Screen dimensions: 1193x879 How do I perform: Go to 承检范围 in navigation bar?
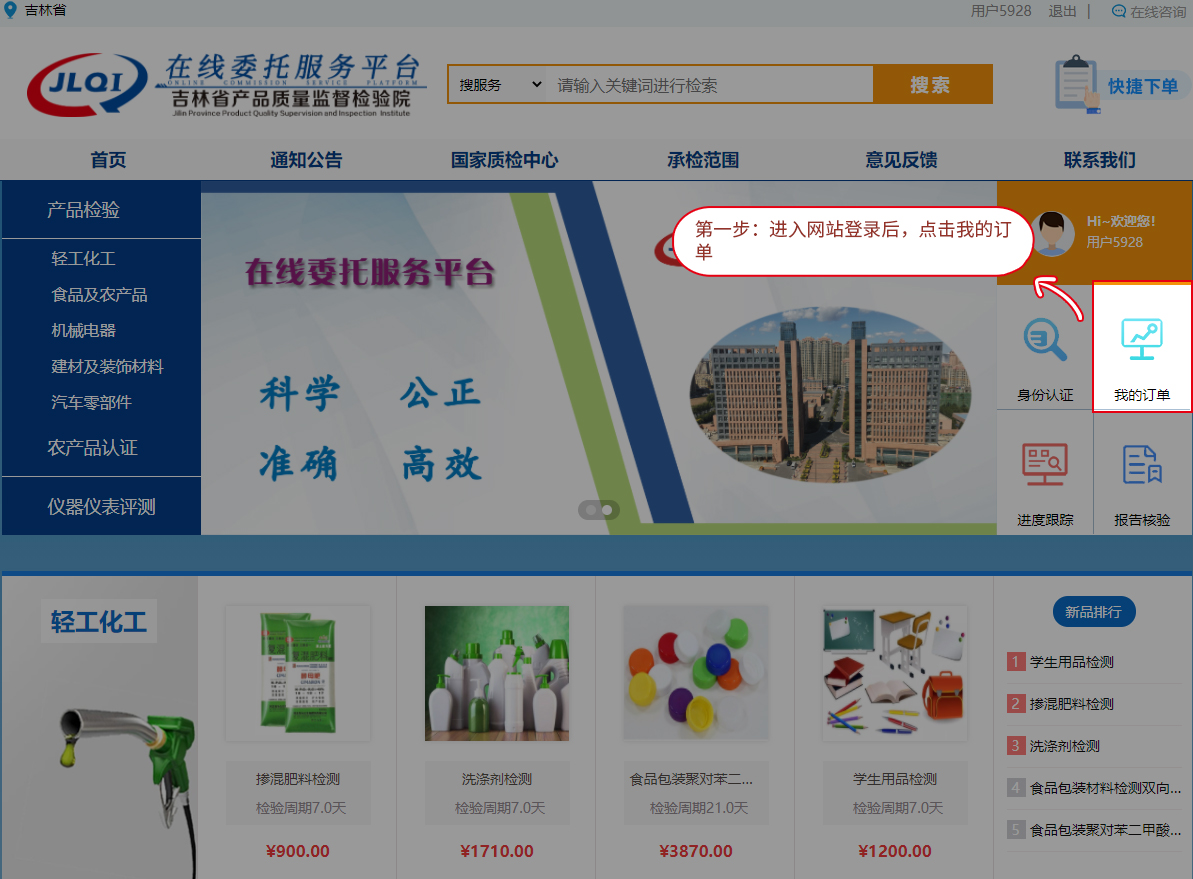coord(703,160)
